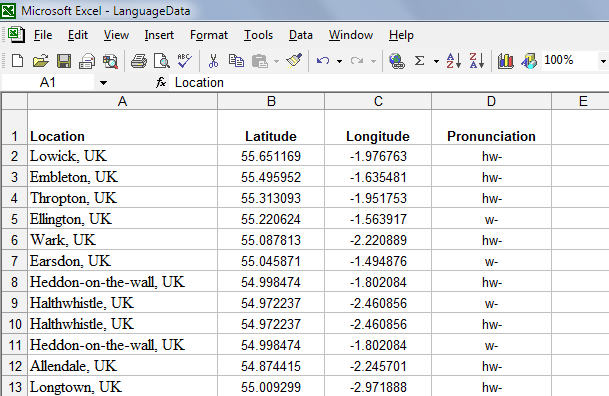Sort Ascending with the A-Z icon

pyautogui.click(x=453, y=61)
